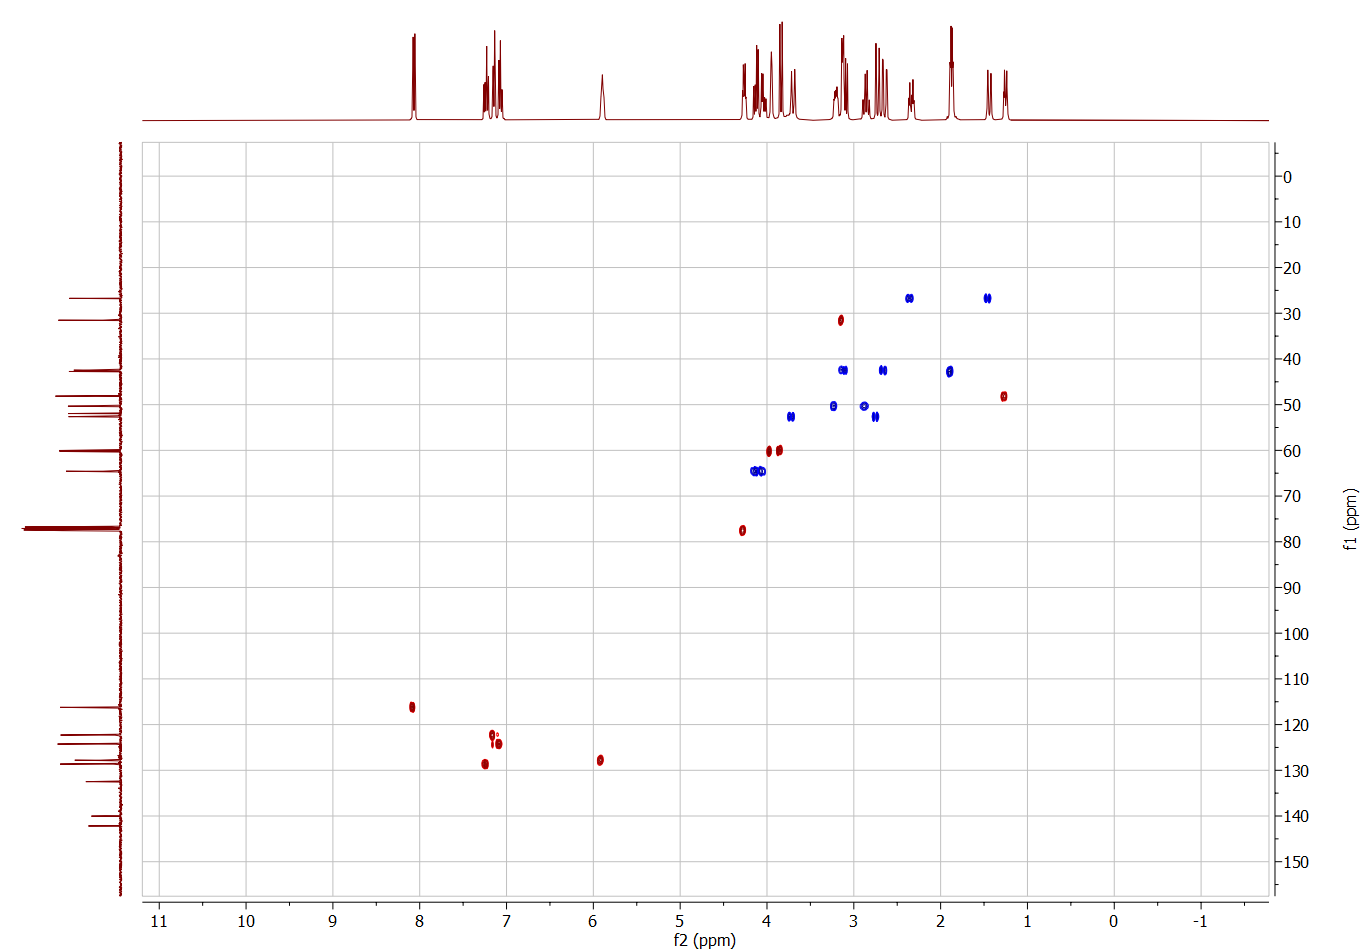This screenshot has height=949, width=1360.
Task: Select the blue peak at 1.9 ppm, 43 ppm
Action: (x=949, y=372)
